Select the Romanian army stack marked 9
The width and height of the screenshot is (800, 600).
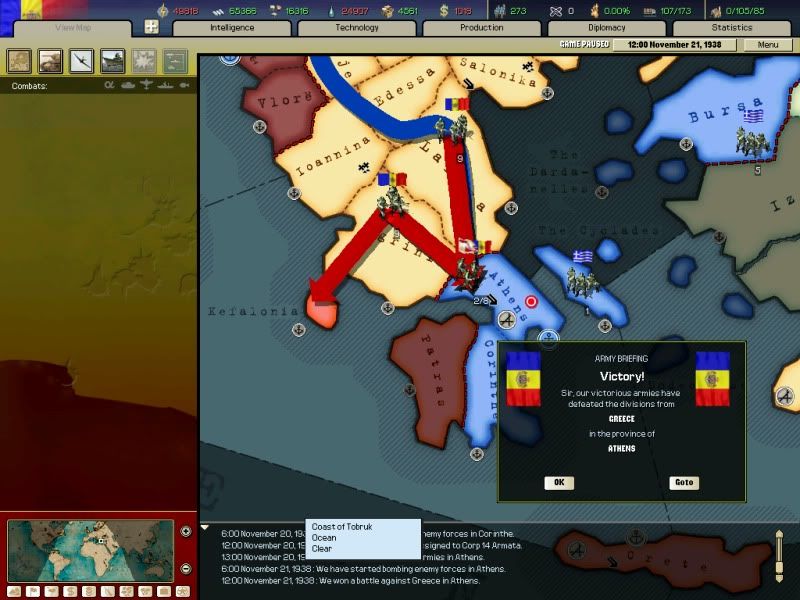(453, 130)
